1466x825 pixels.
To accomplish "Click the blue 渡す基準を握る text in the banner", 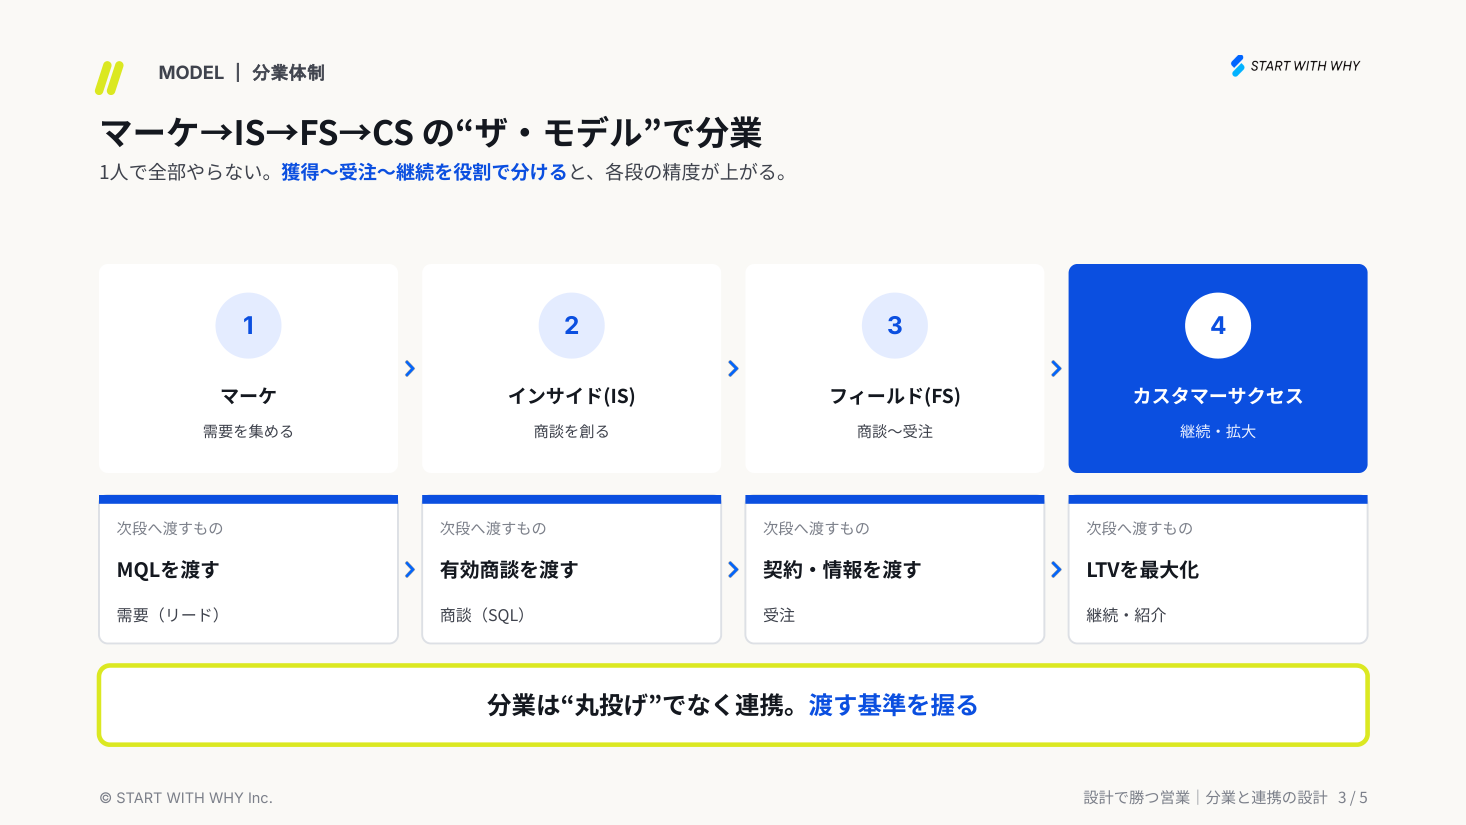I will [x=893, y=705].
